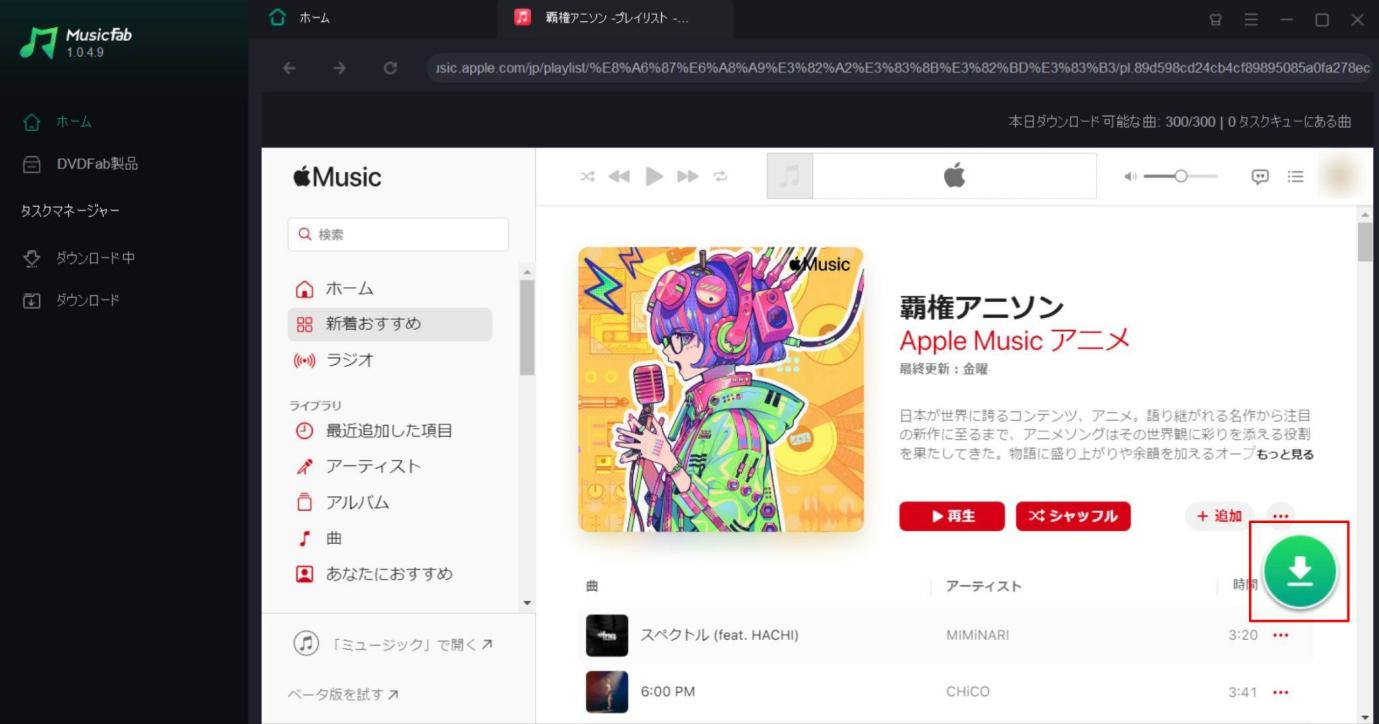1379x724 pixels.
Task: Click the 追加 button
Action: point(1220,516)
